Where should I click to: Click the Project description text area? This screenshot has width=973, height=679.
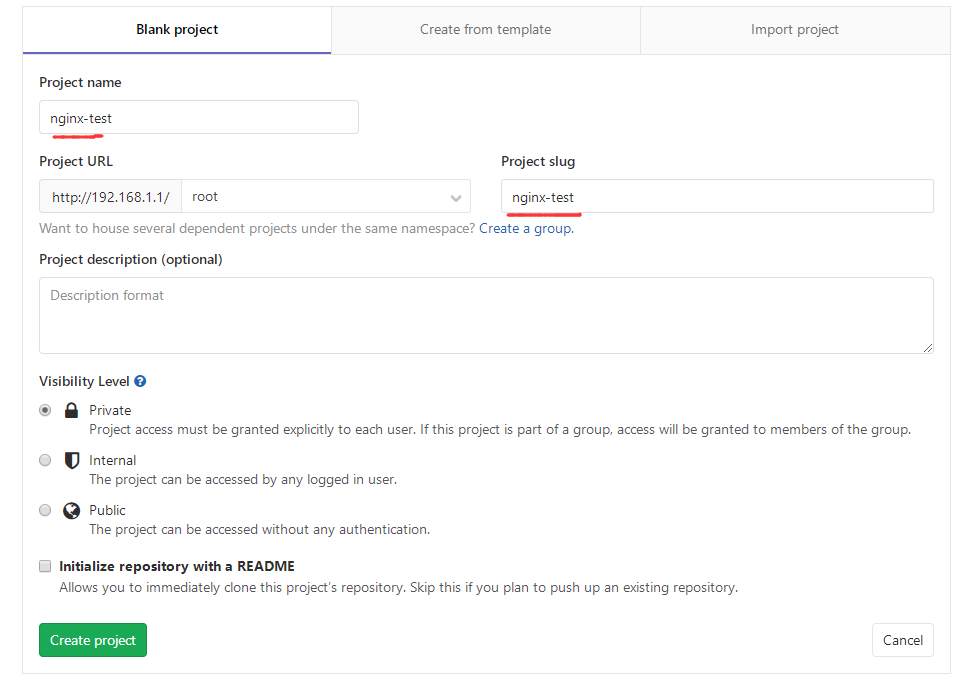point(486,315)
